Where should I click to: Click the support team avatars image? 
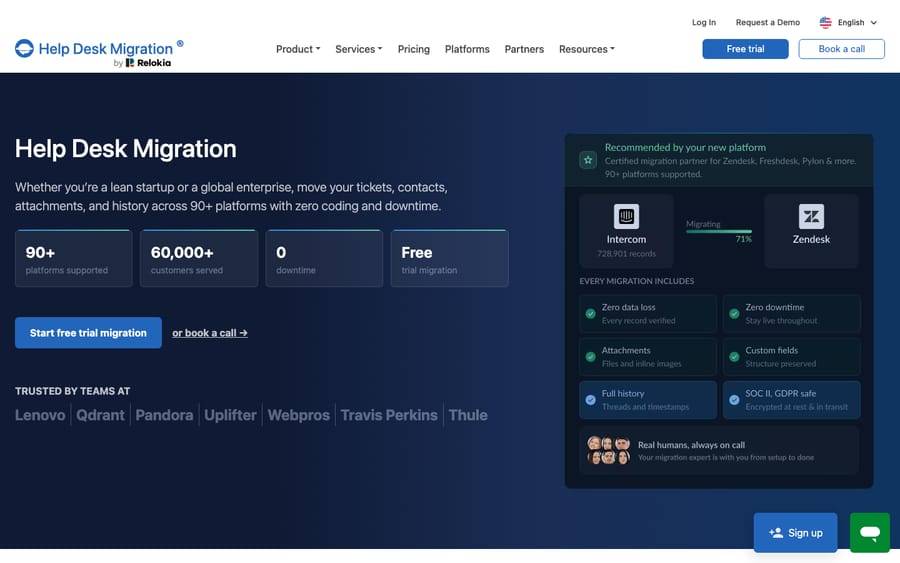pos(608,451)
